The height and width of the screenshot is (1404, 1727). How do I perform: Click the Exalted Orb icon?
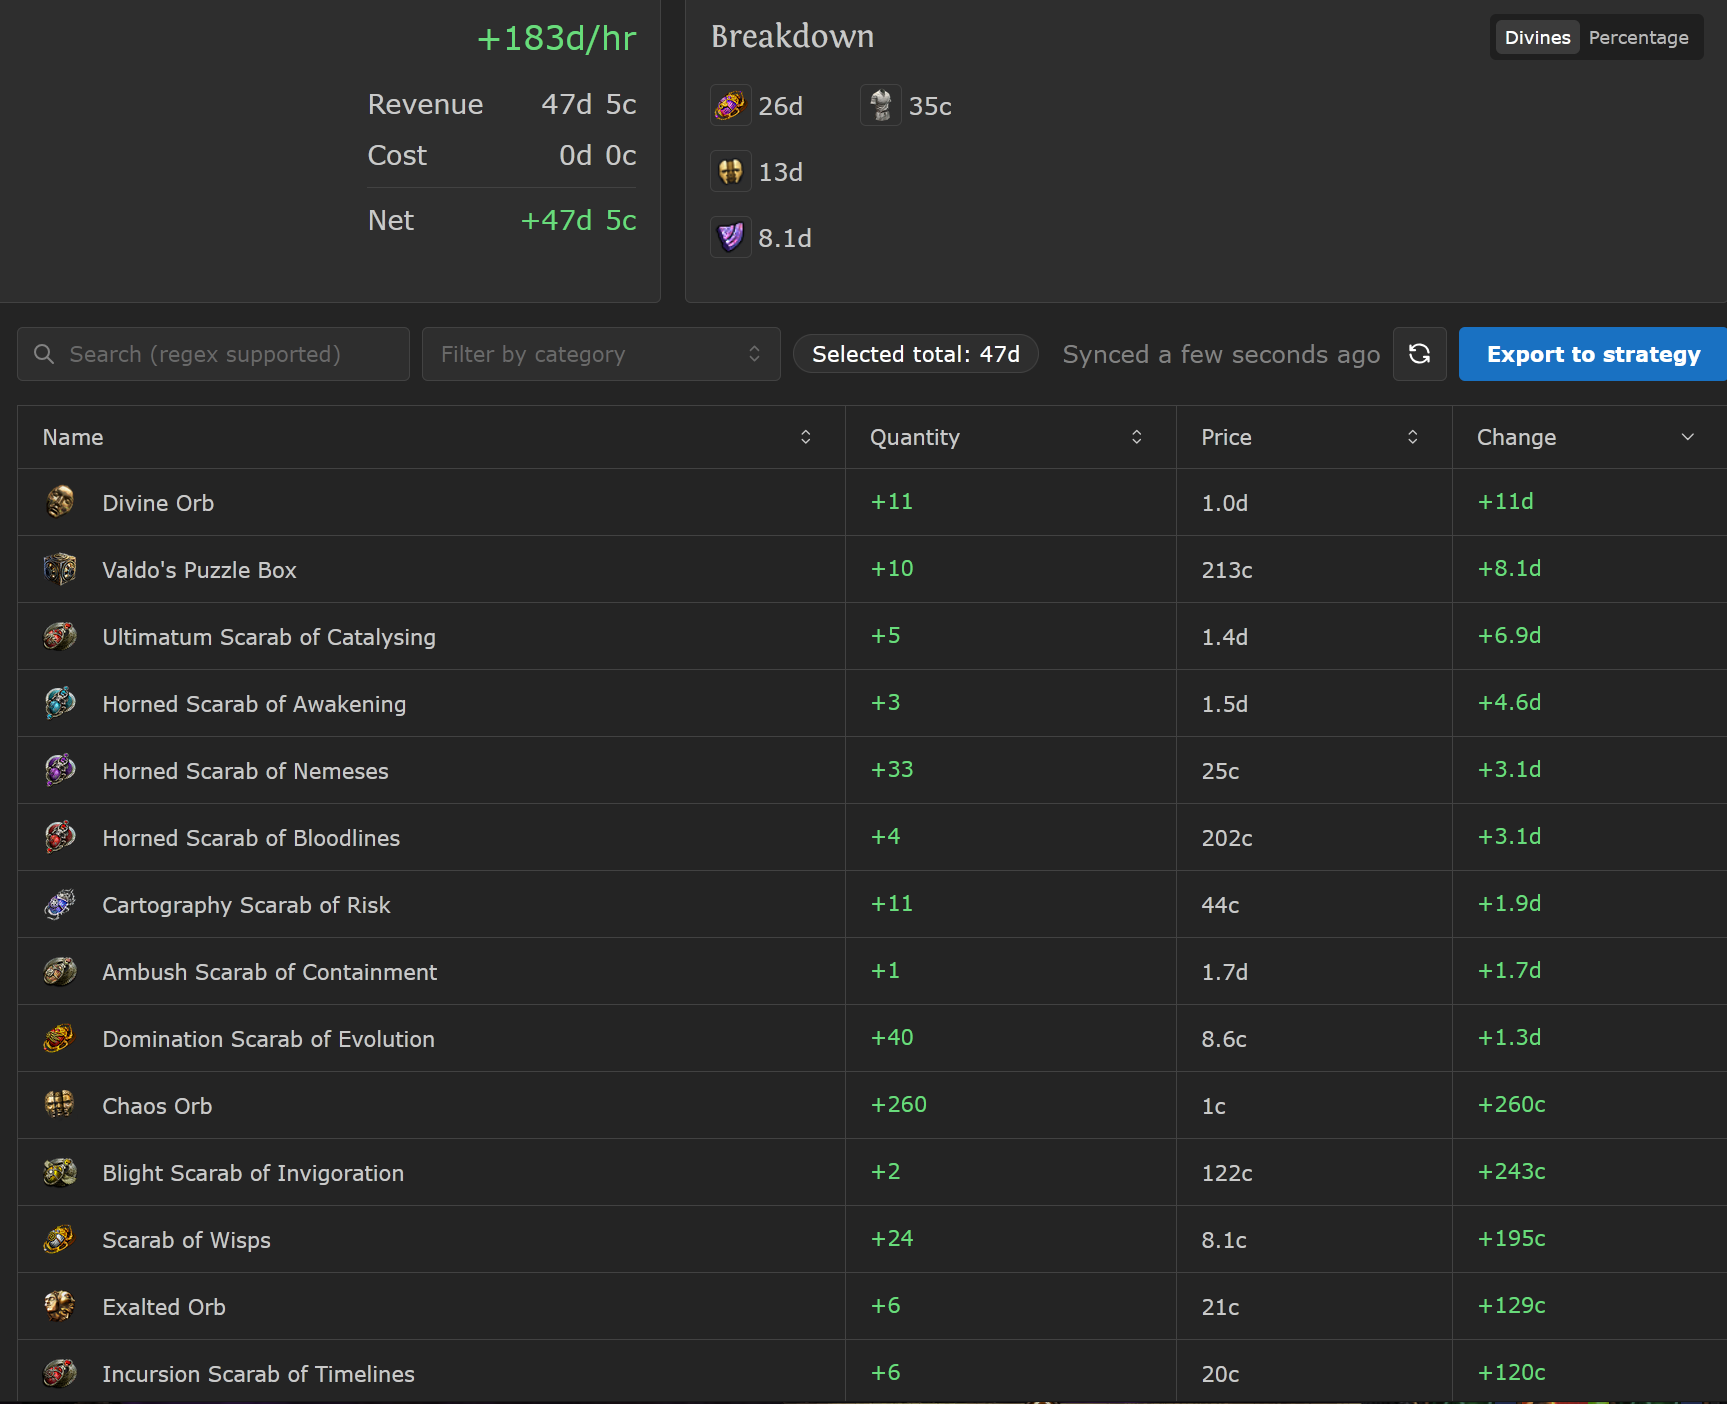60,1306
